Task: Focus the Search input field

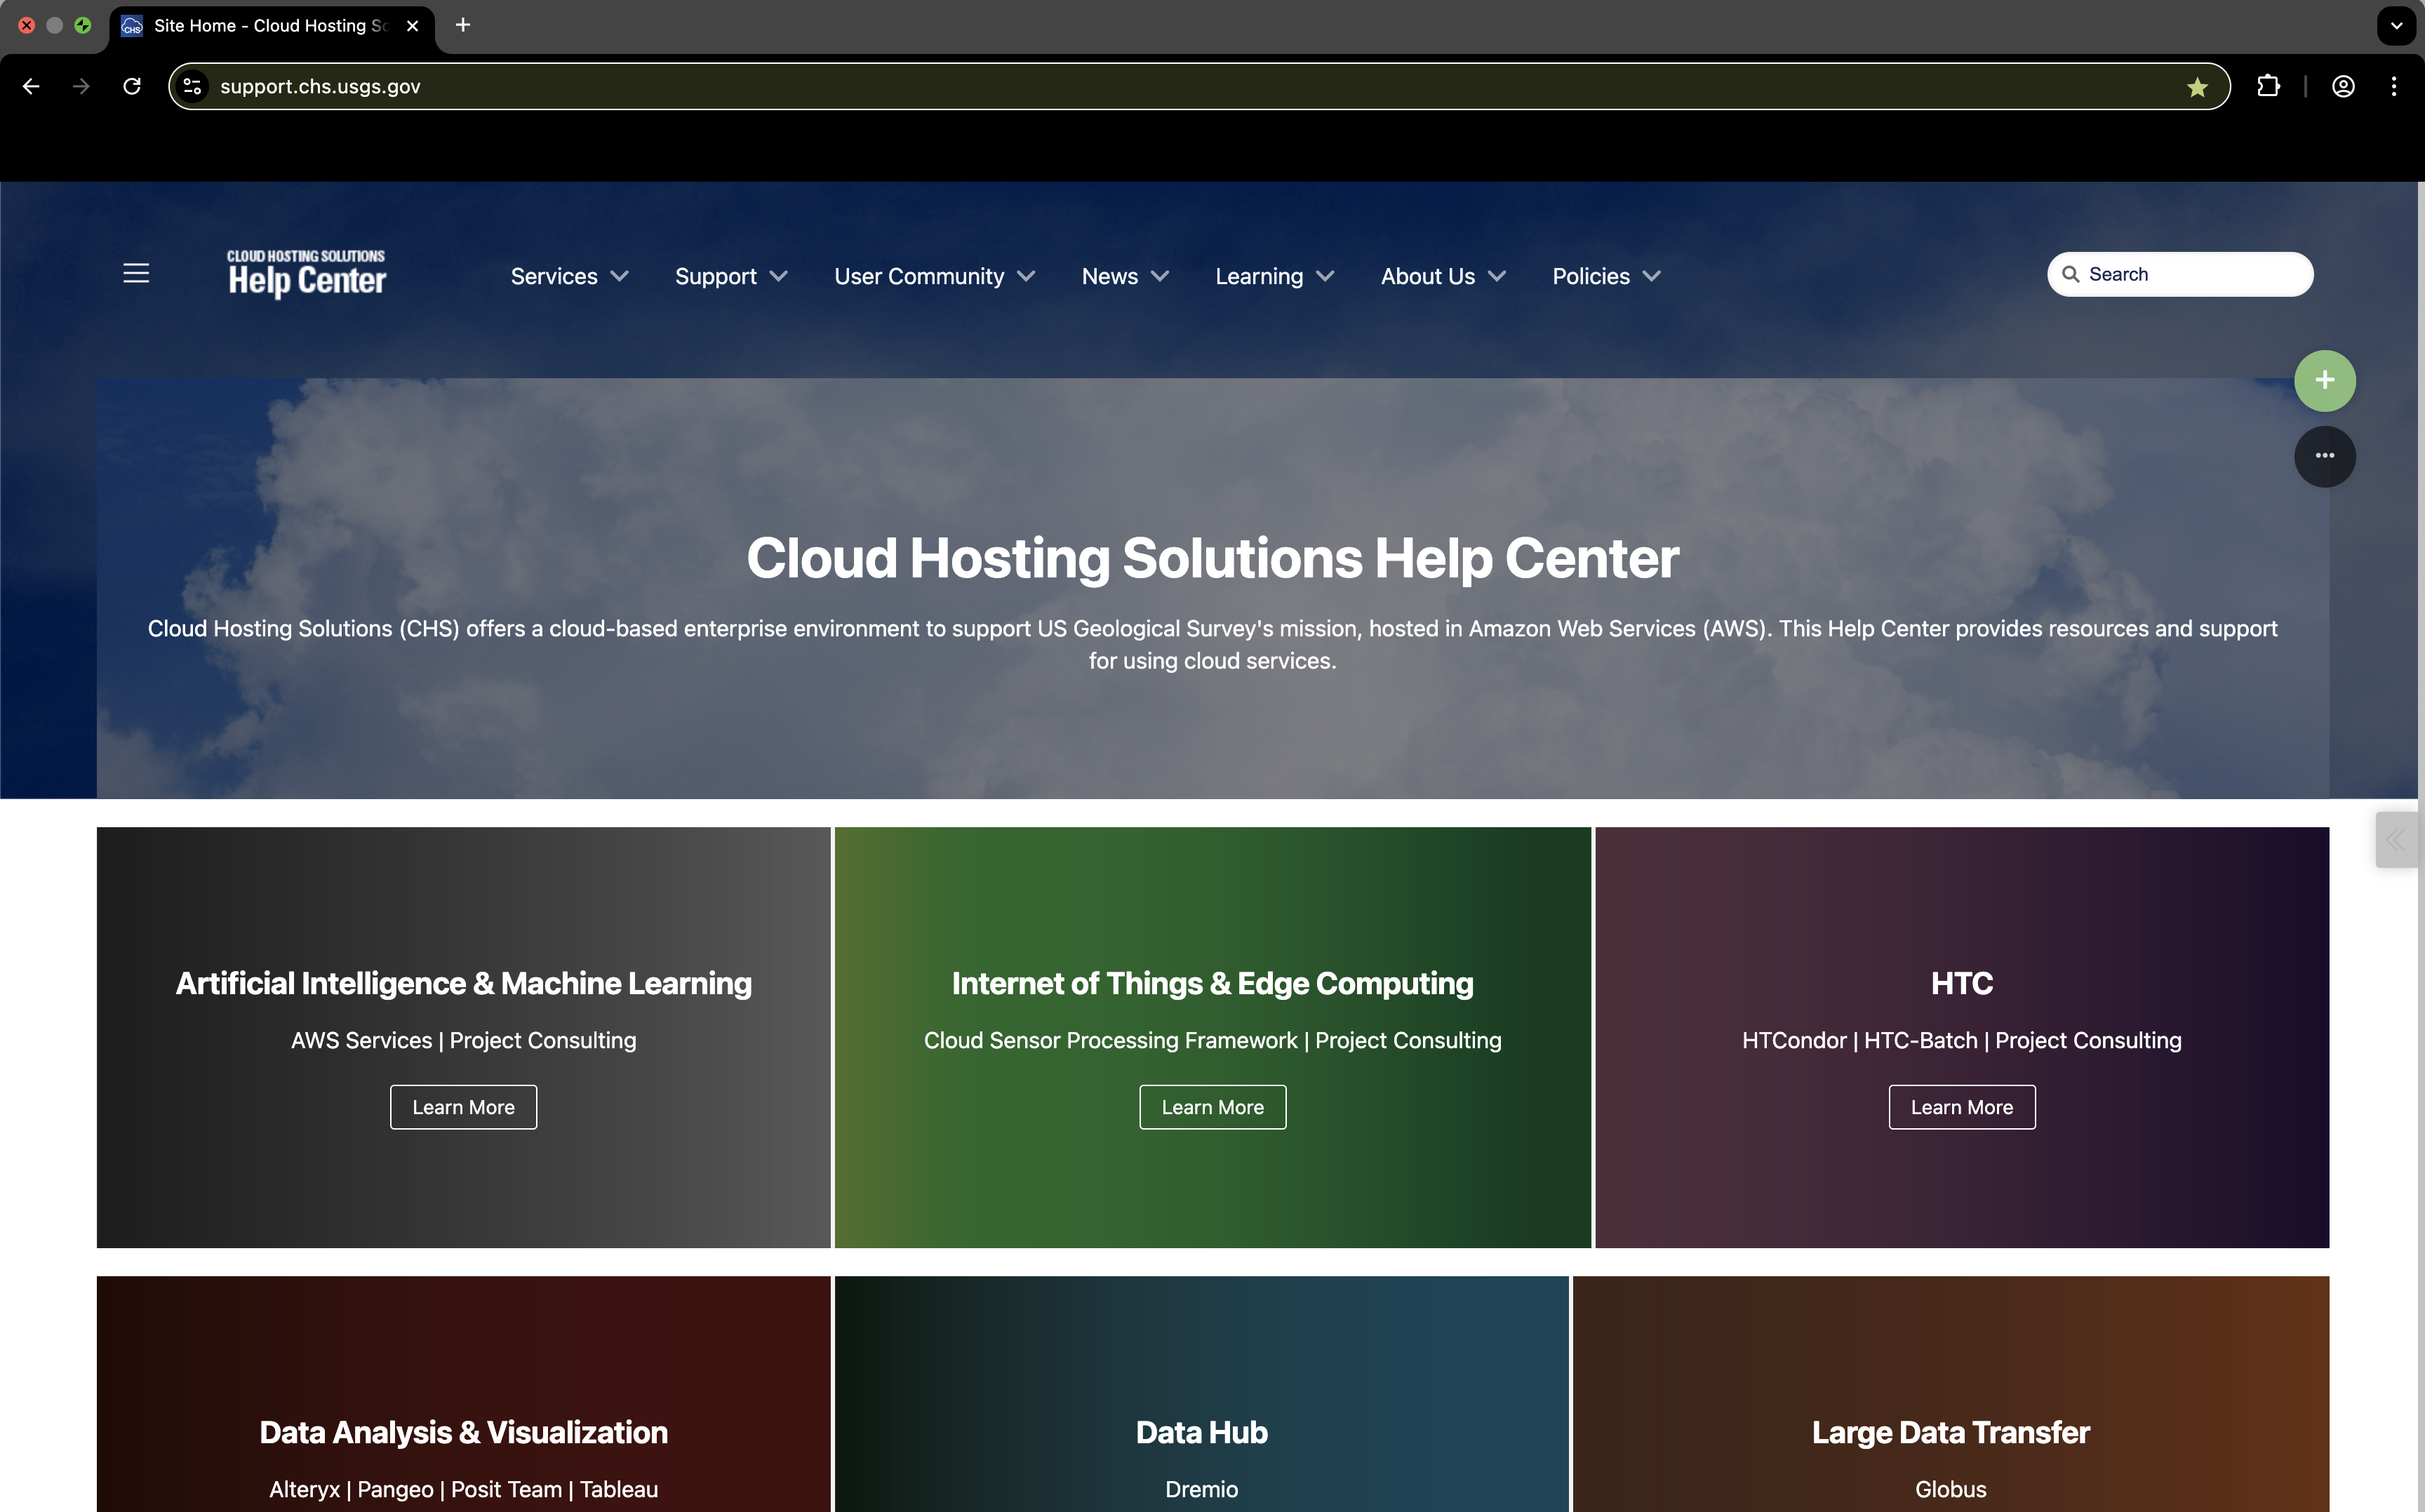Action: tap(2180, 274)
